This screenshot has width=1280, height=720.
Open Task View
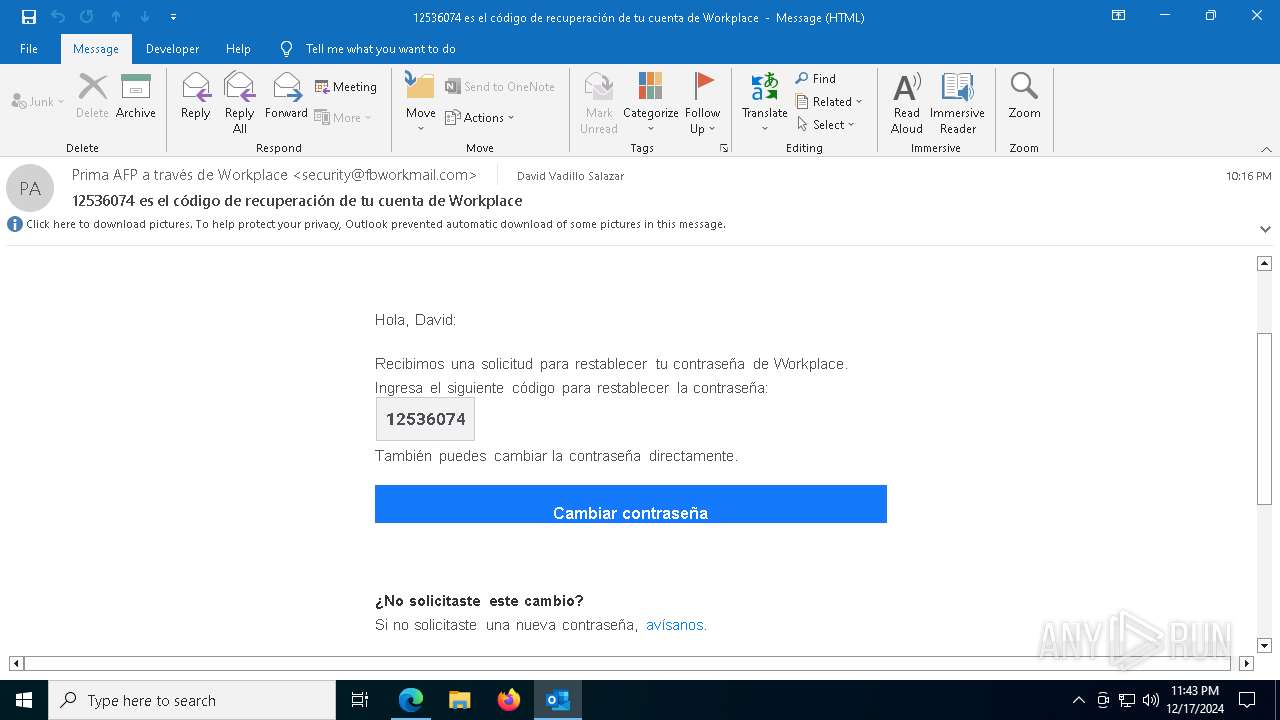[x=360, y=700]
